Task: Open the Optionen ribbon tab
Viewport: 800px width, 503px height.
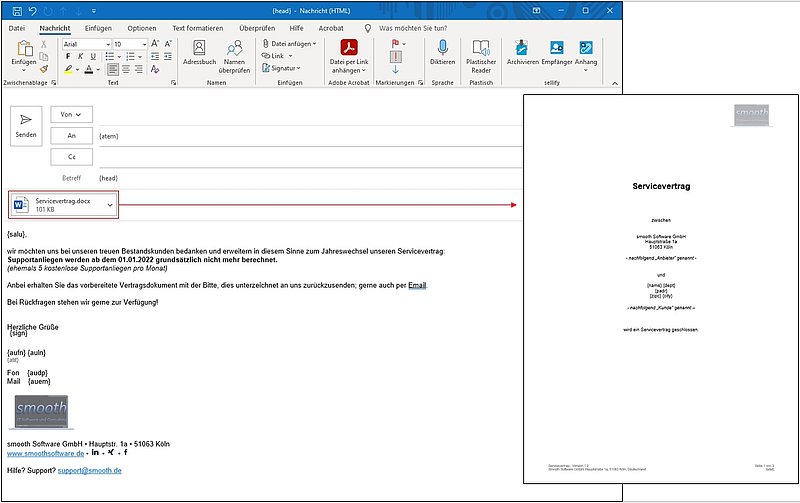Action: click(142, 28)
